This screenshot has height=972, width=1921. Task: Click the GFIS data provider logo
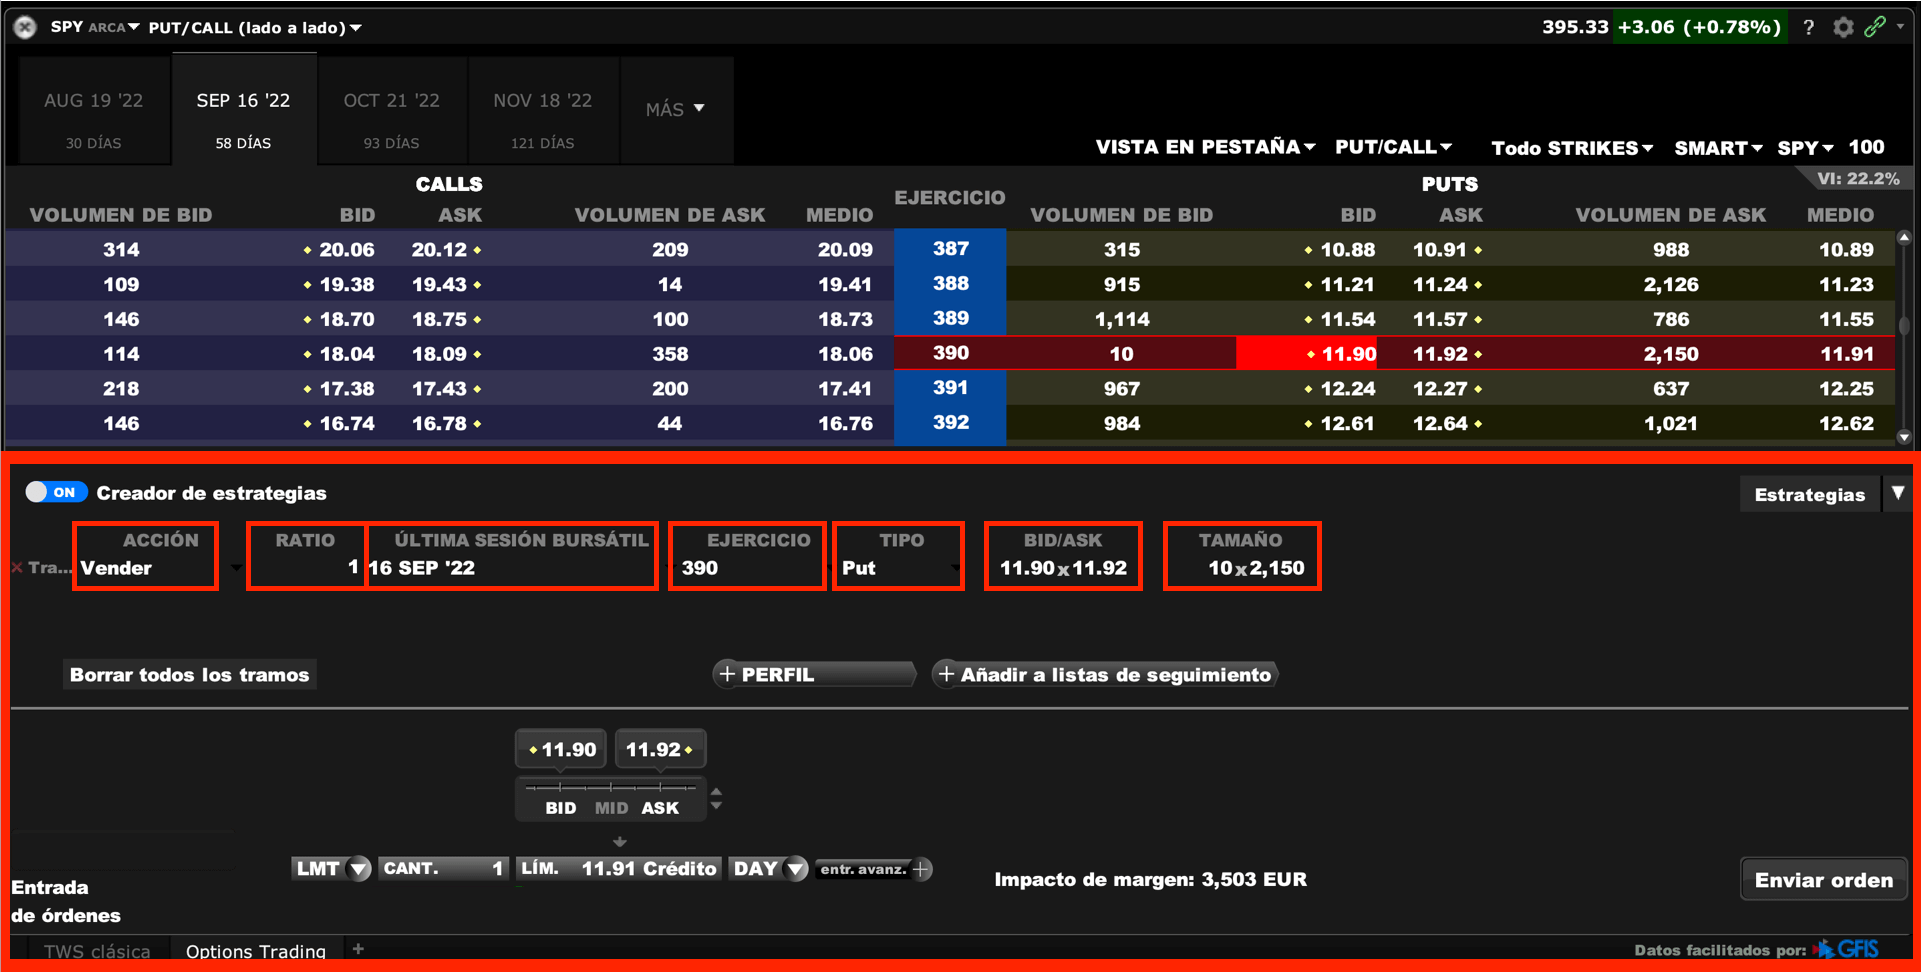click(1847, 949)
